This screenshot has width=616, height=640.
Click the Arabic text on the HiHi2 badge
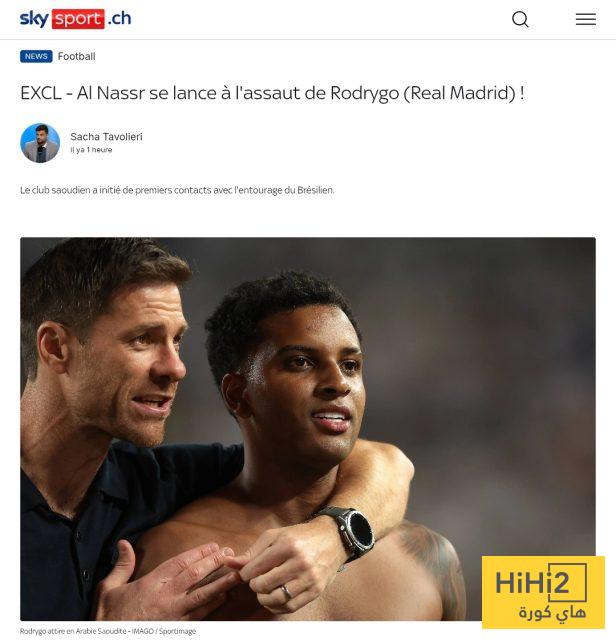pyautogui.click(x=552, y=612)
